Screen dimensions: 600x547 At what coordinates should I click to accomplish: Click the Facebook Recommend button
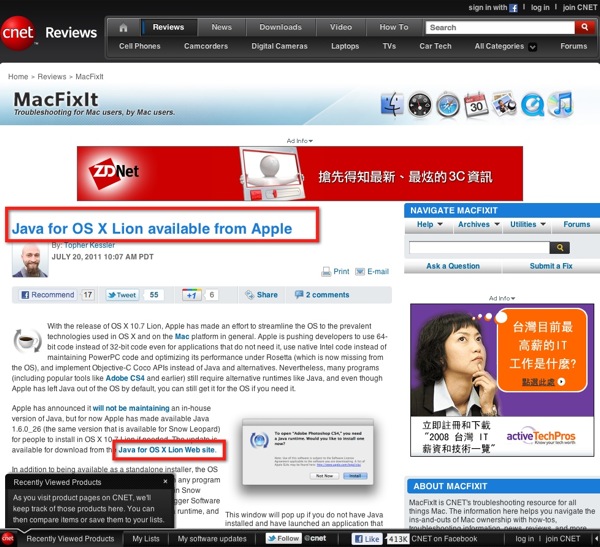click(x=48, y=295)
